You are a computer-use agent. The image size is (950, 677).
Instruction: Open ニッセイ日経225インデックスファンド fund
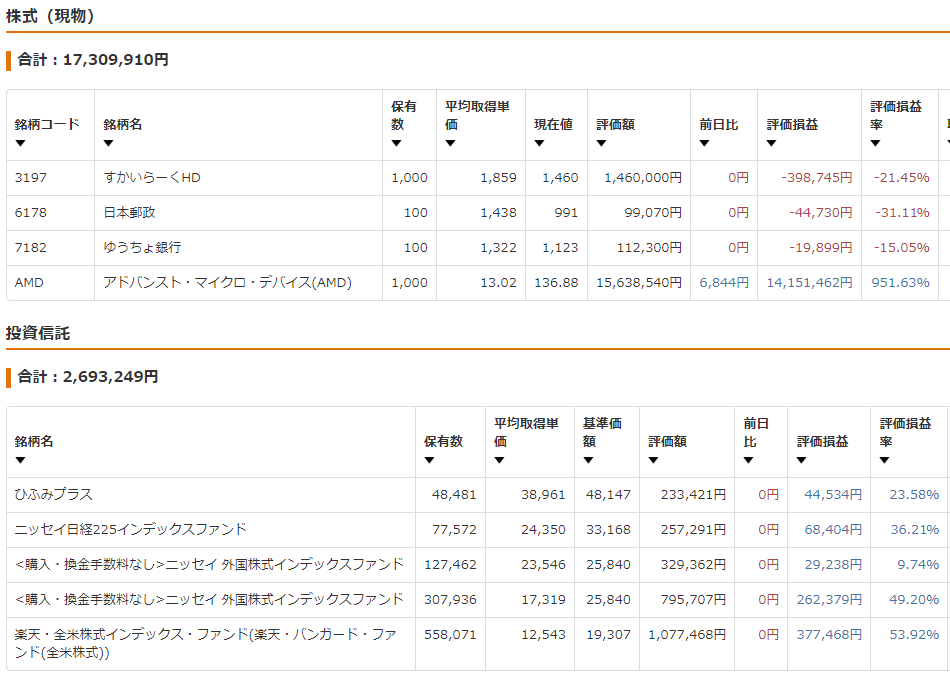tap(130, 530)
